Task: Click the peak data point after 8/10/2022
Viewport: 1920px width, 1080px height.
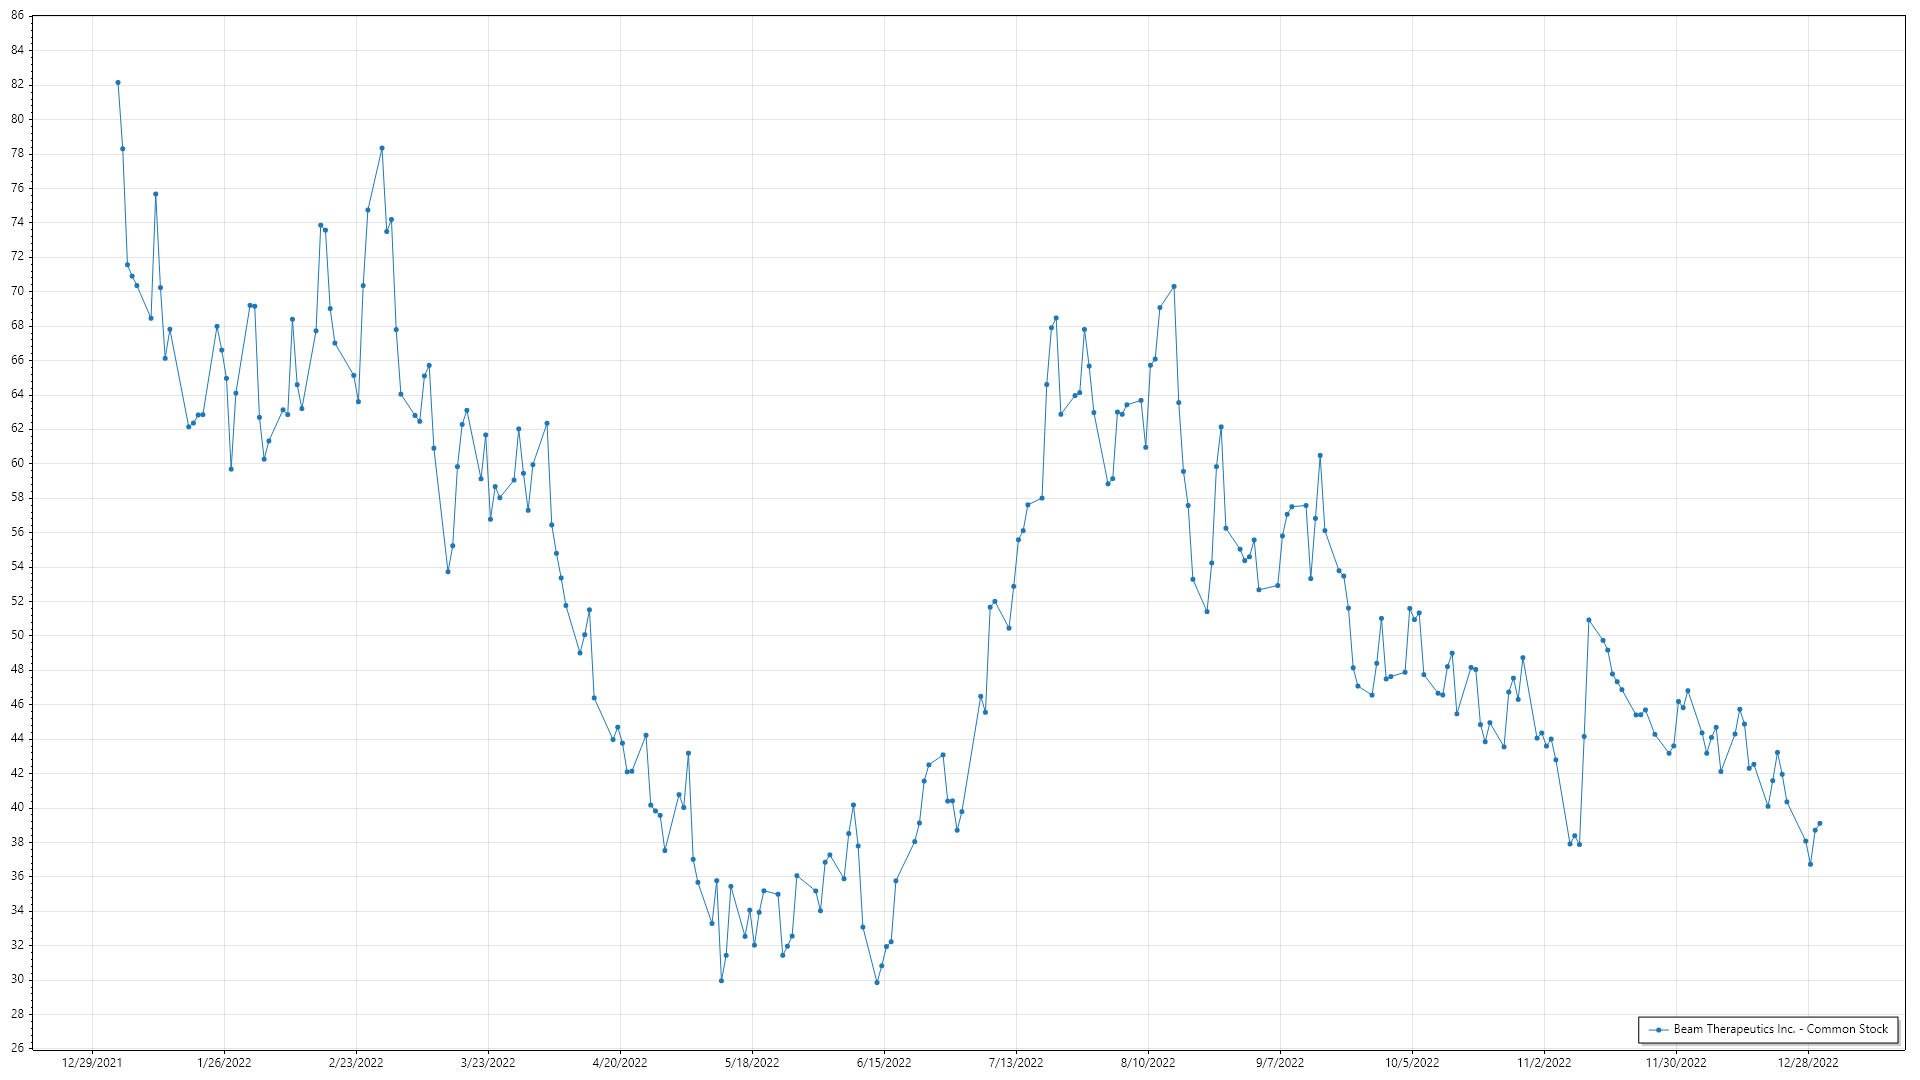Action: (x=1174, y=287)
